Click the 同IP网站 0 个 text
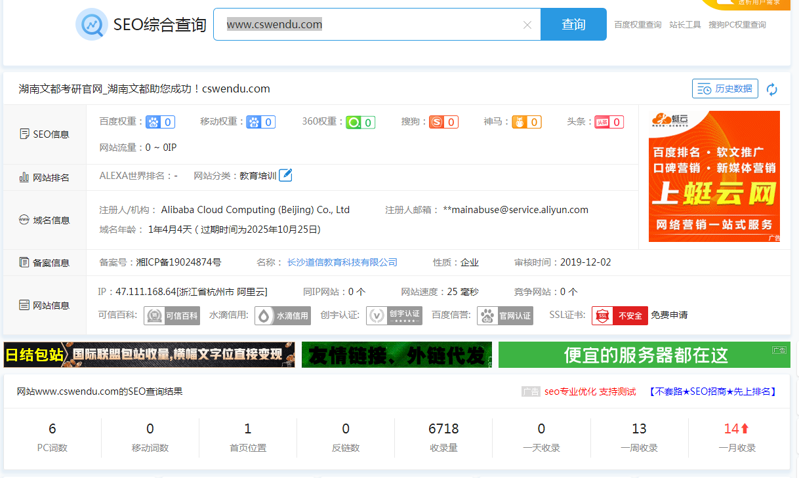 (x=334, y=292)
